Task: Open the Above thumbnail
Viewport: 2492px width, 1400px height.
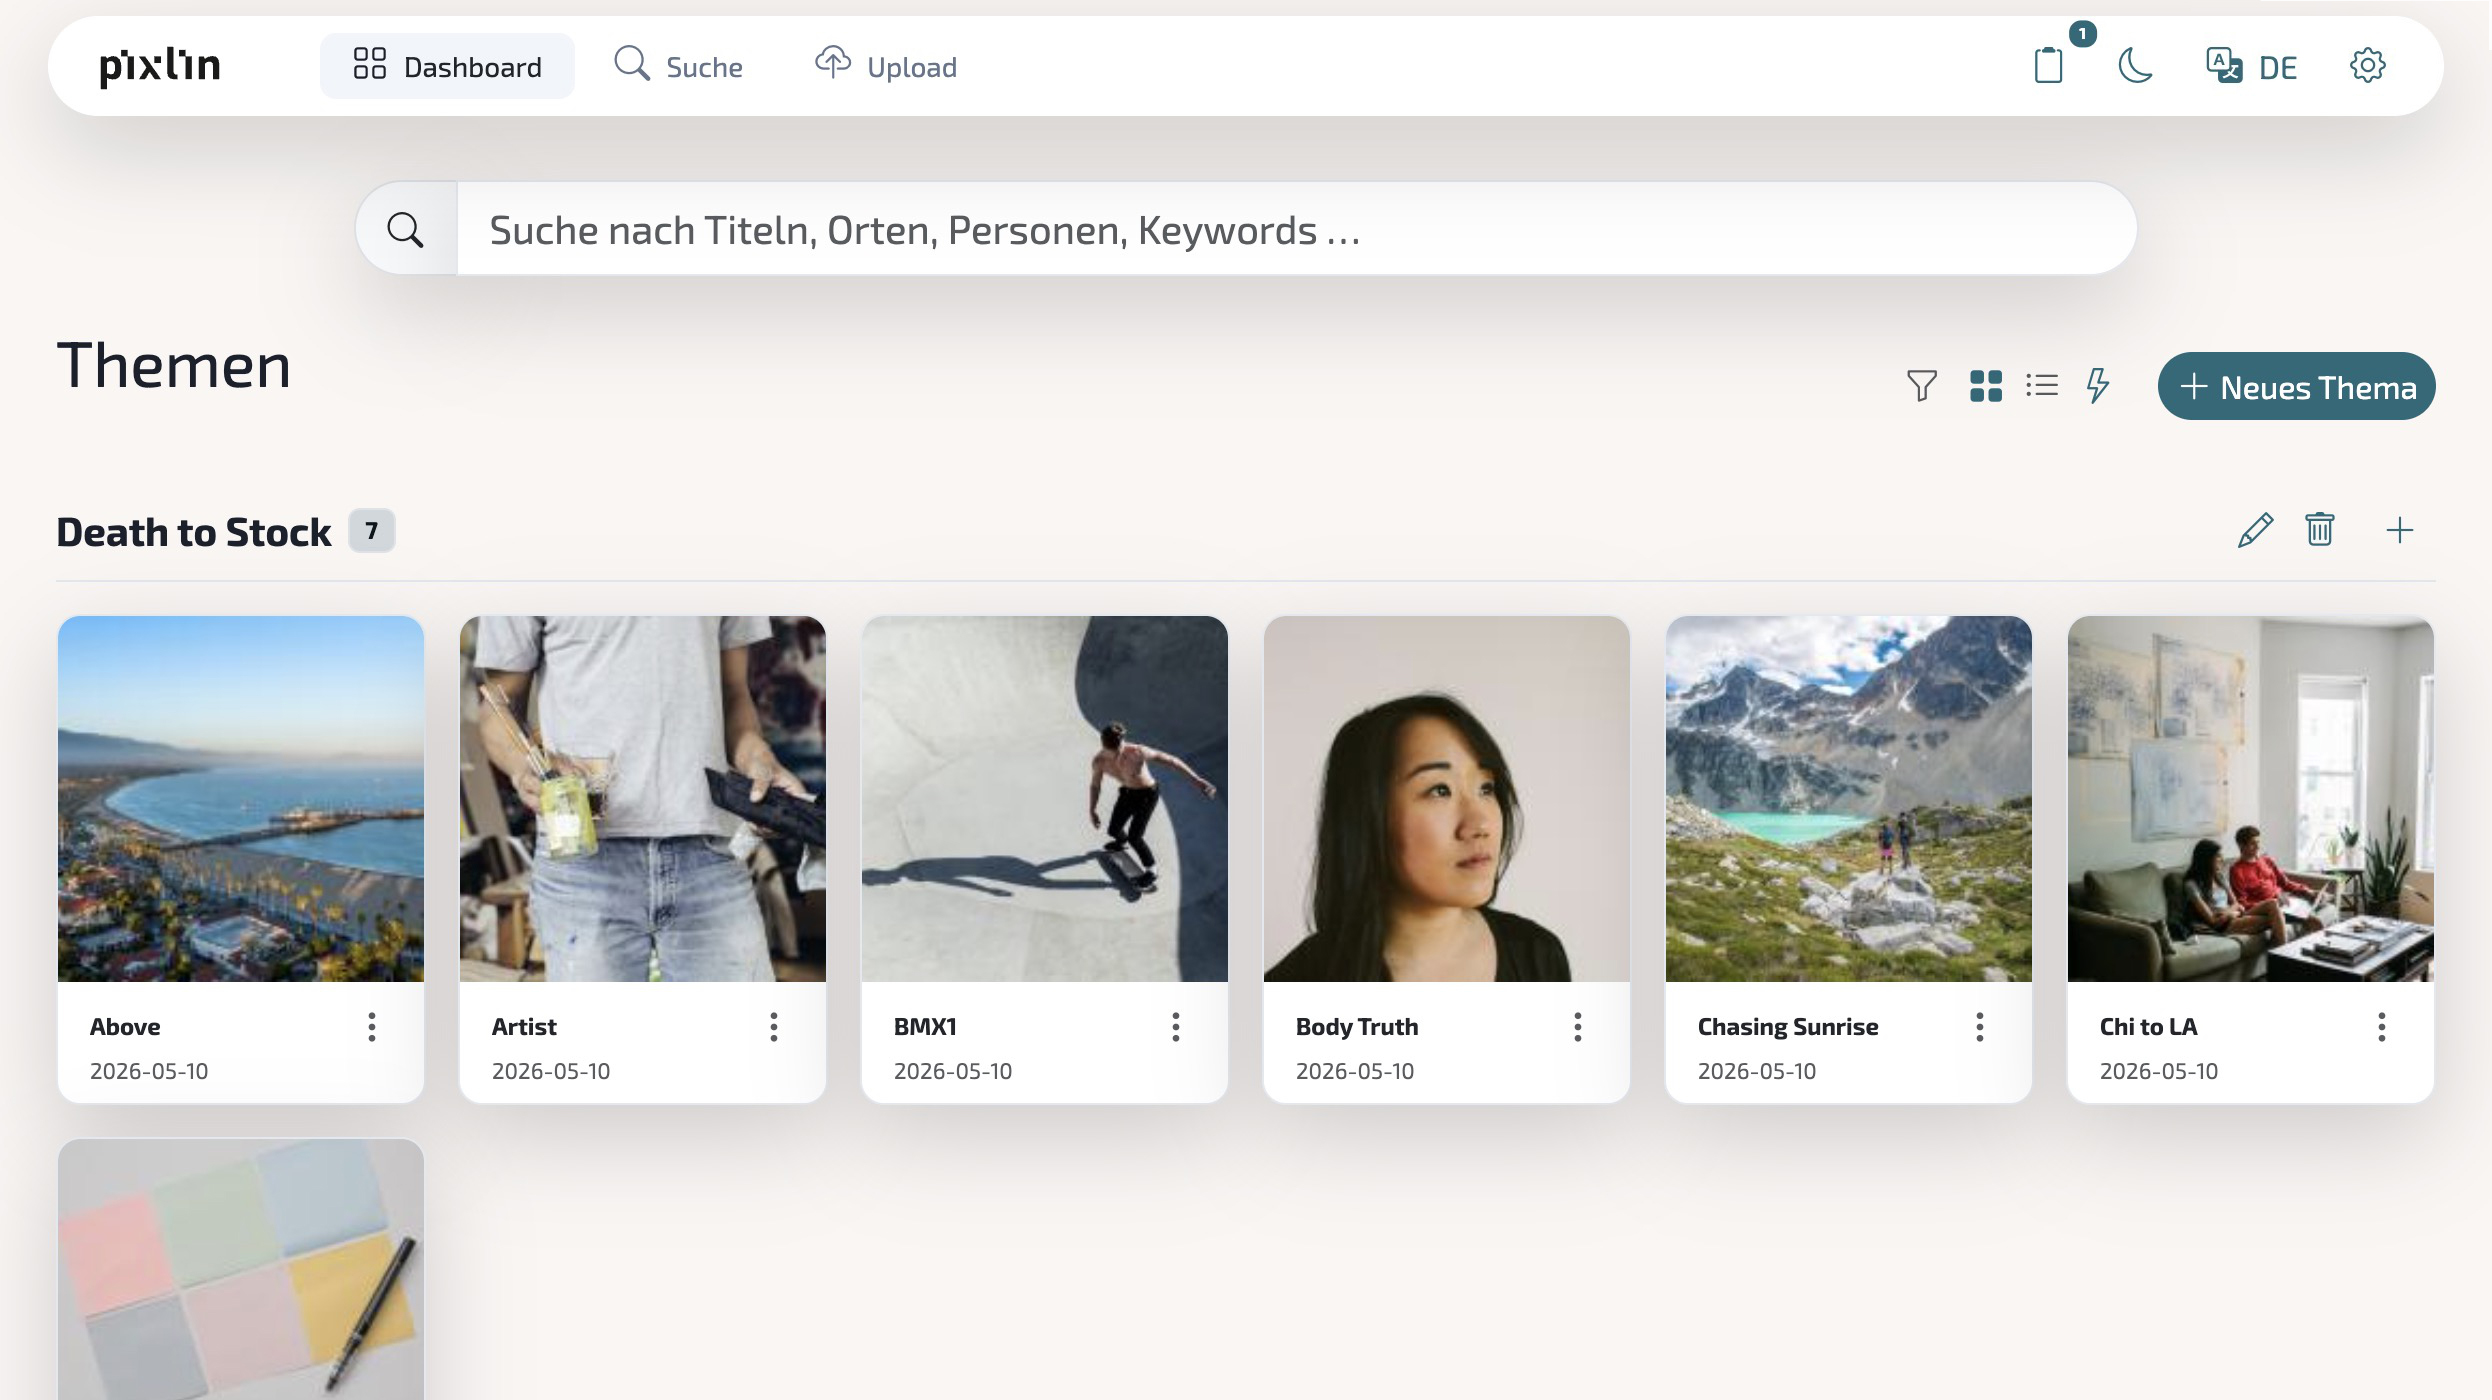Action: pos(241,799)
